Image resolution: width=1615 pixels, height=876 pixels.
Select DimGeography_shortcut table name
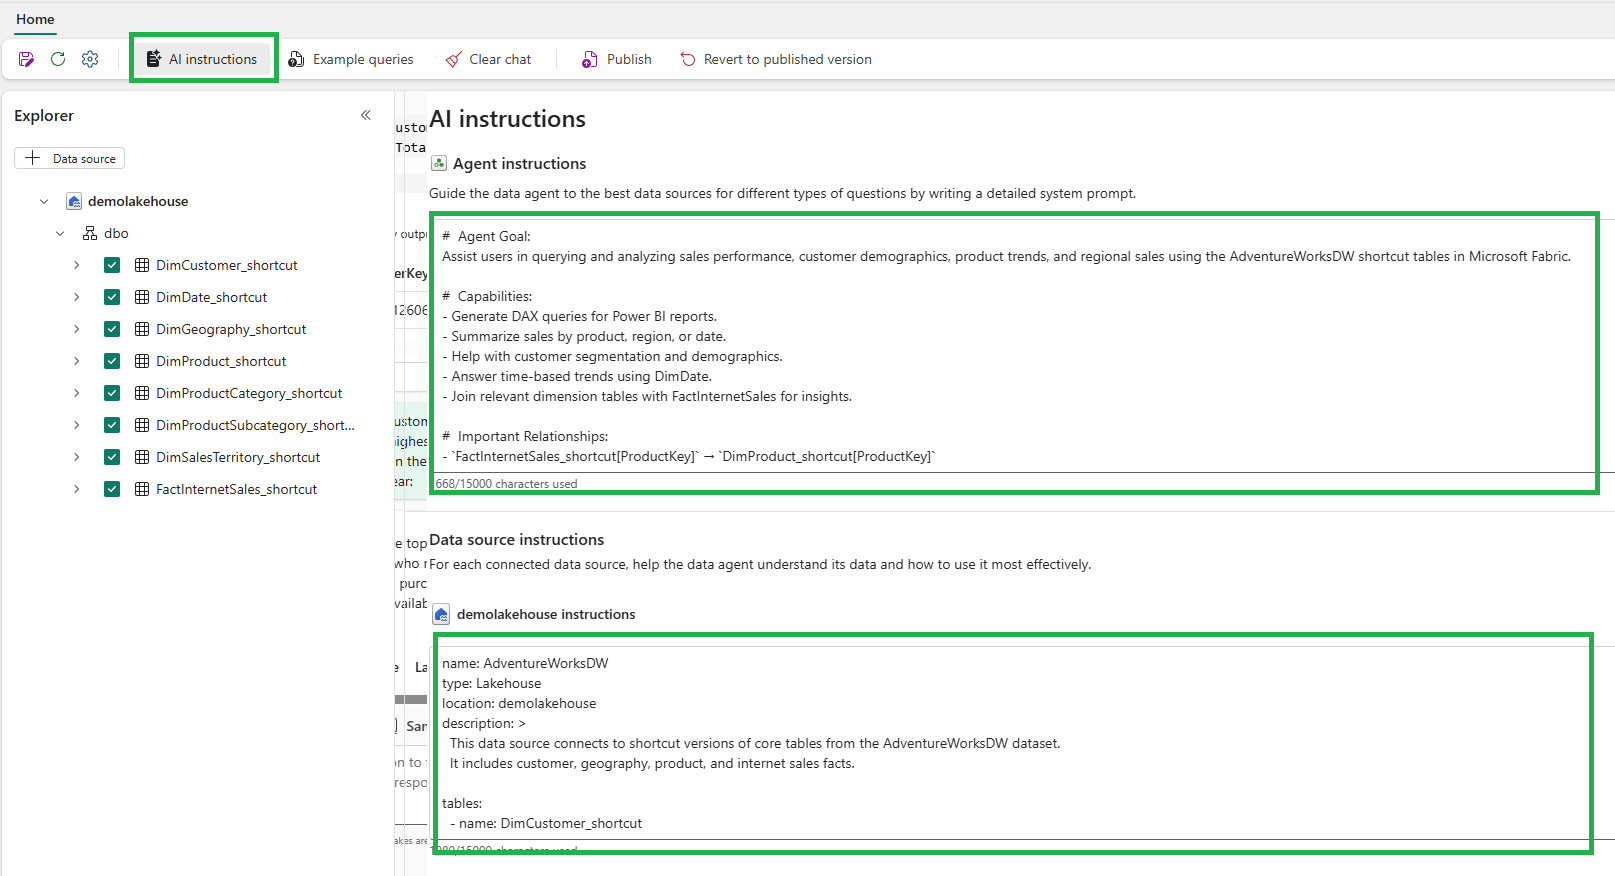point(231,329)
